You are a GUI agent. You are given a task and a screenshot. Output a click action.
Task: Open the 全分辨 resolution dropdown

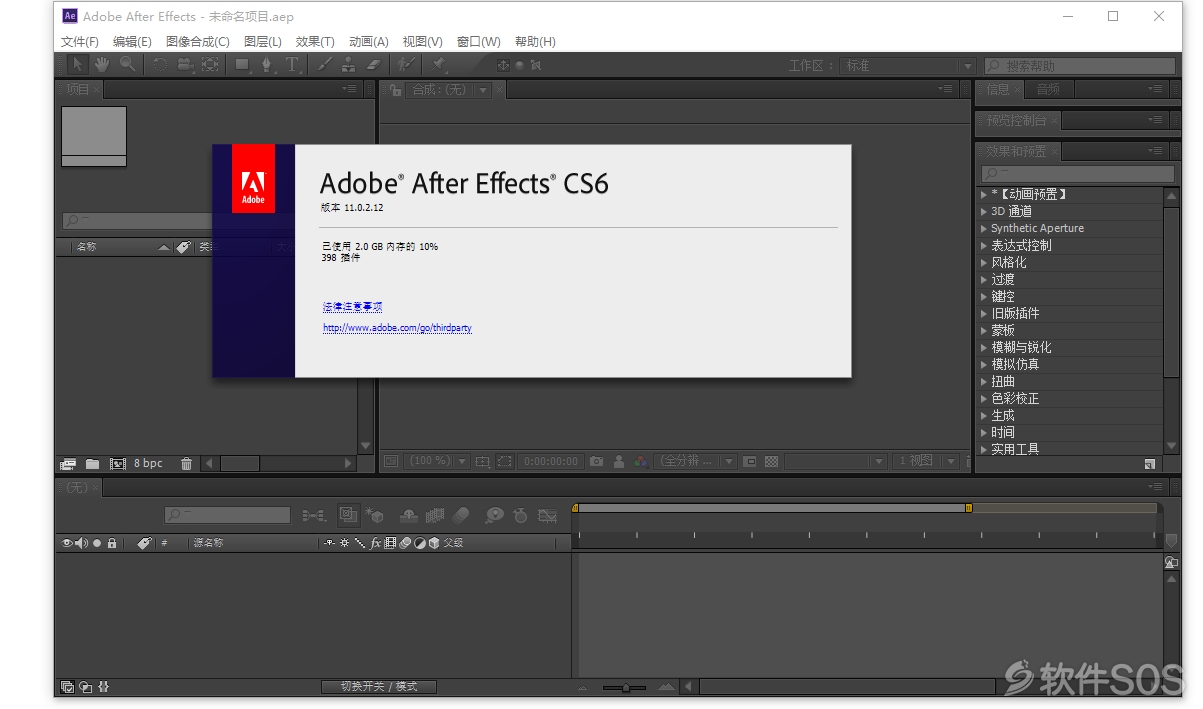pyautogui.click(x=696, y=461)
